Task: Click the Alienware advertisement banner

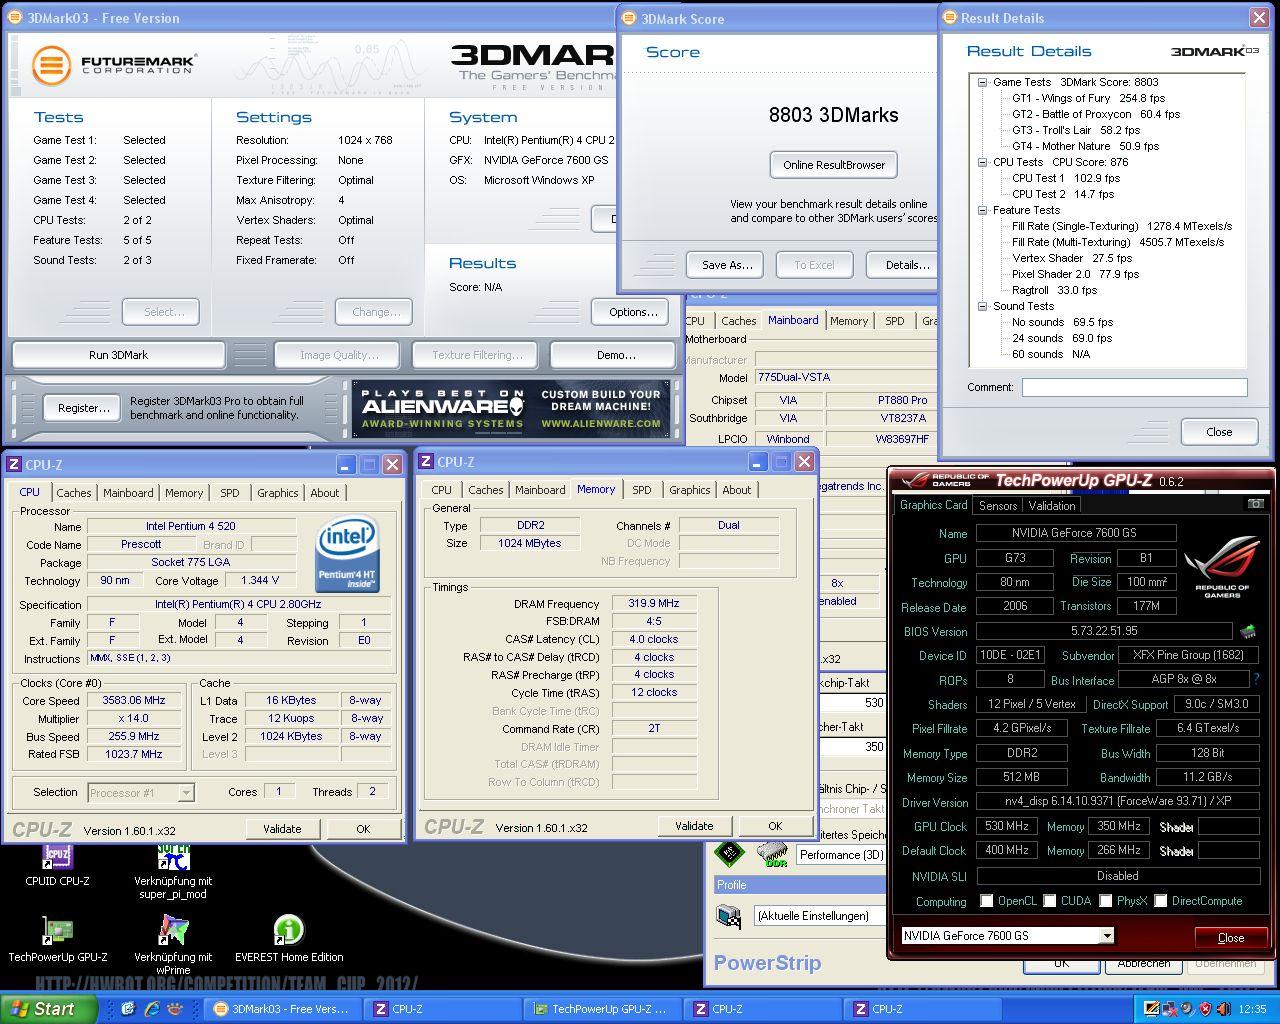Action: tap(511, 408)
